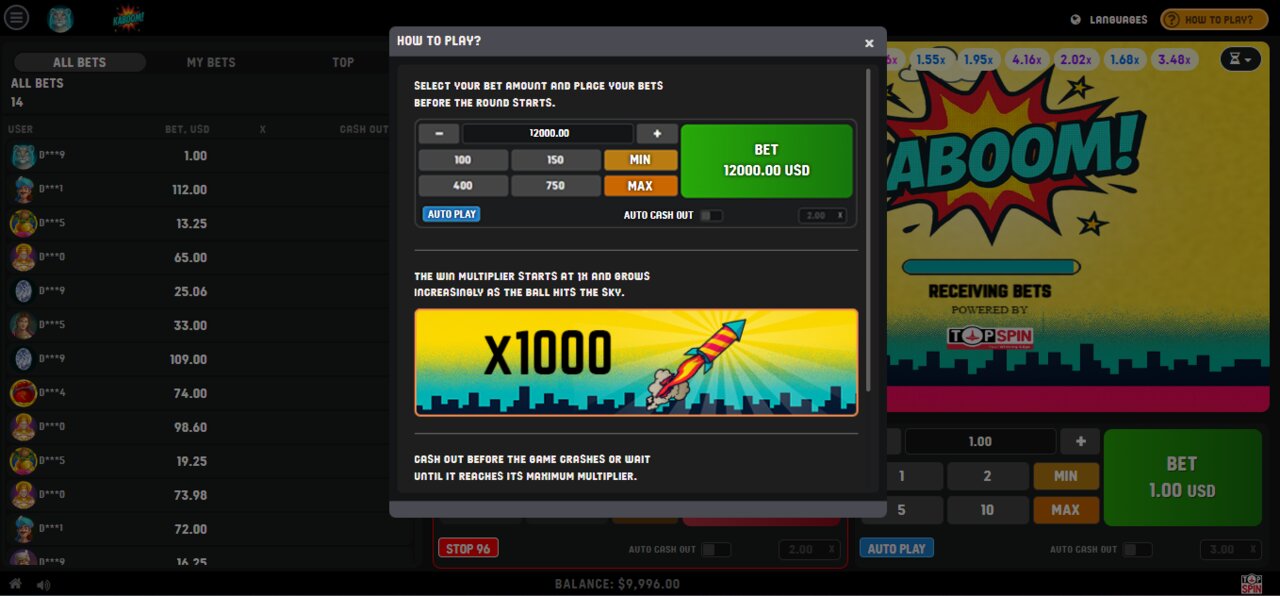Click avatar of user with 74.00 bet
The image size is (1280, 596).
[23, 394]
